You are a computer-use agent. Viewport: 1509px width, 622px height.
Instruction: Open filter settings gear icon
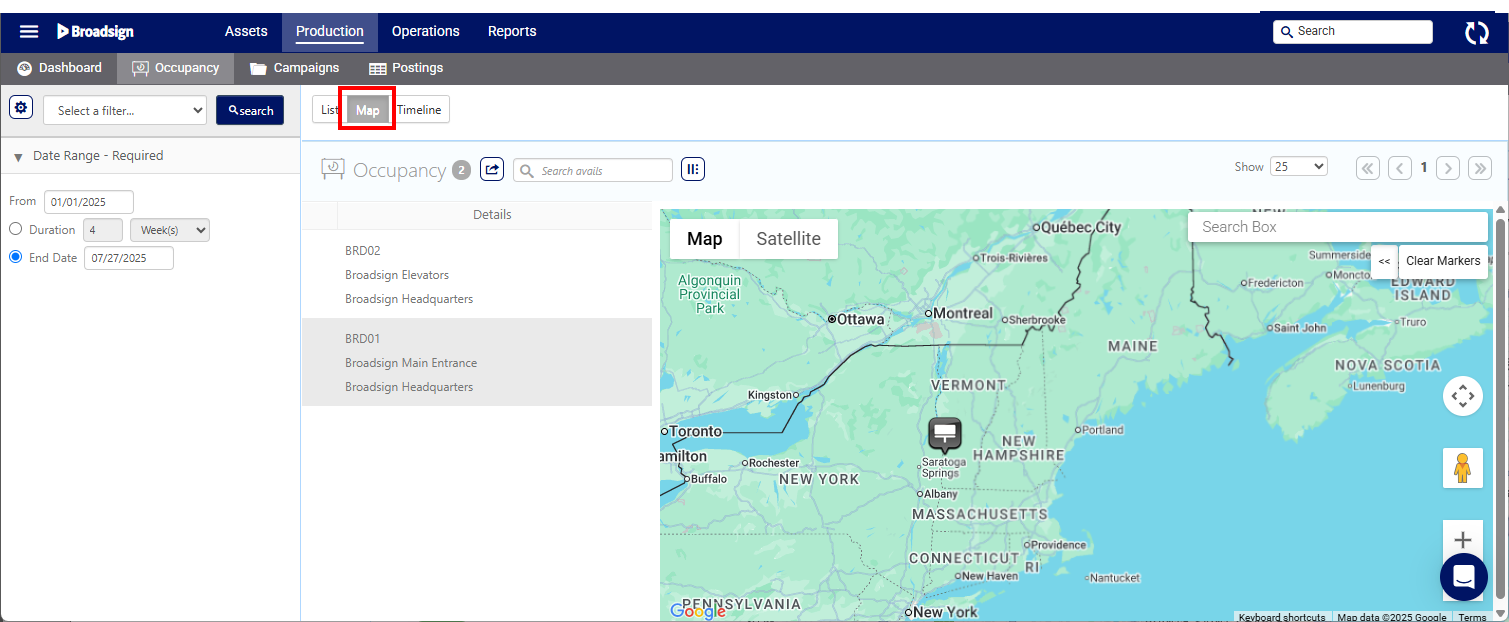21,108
